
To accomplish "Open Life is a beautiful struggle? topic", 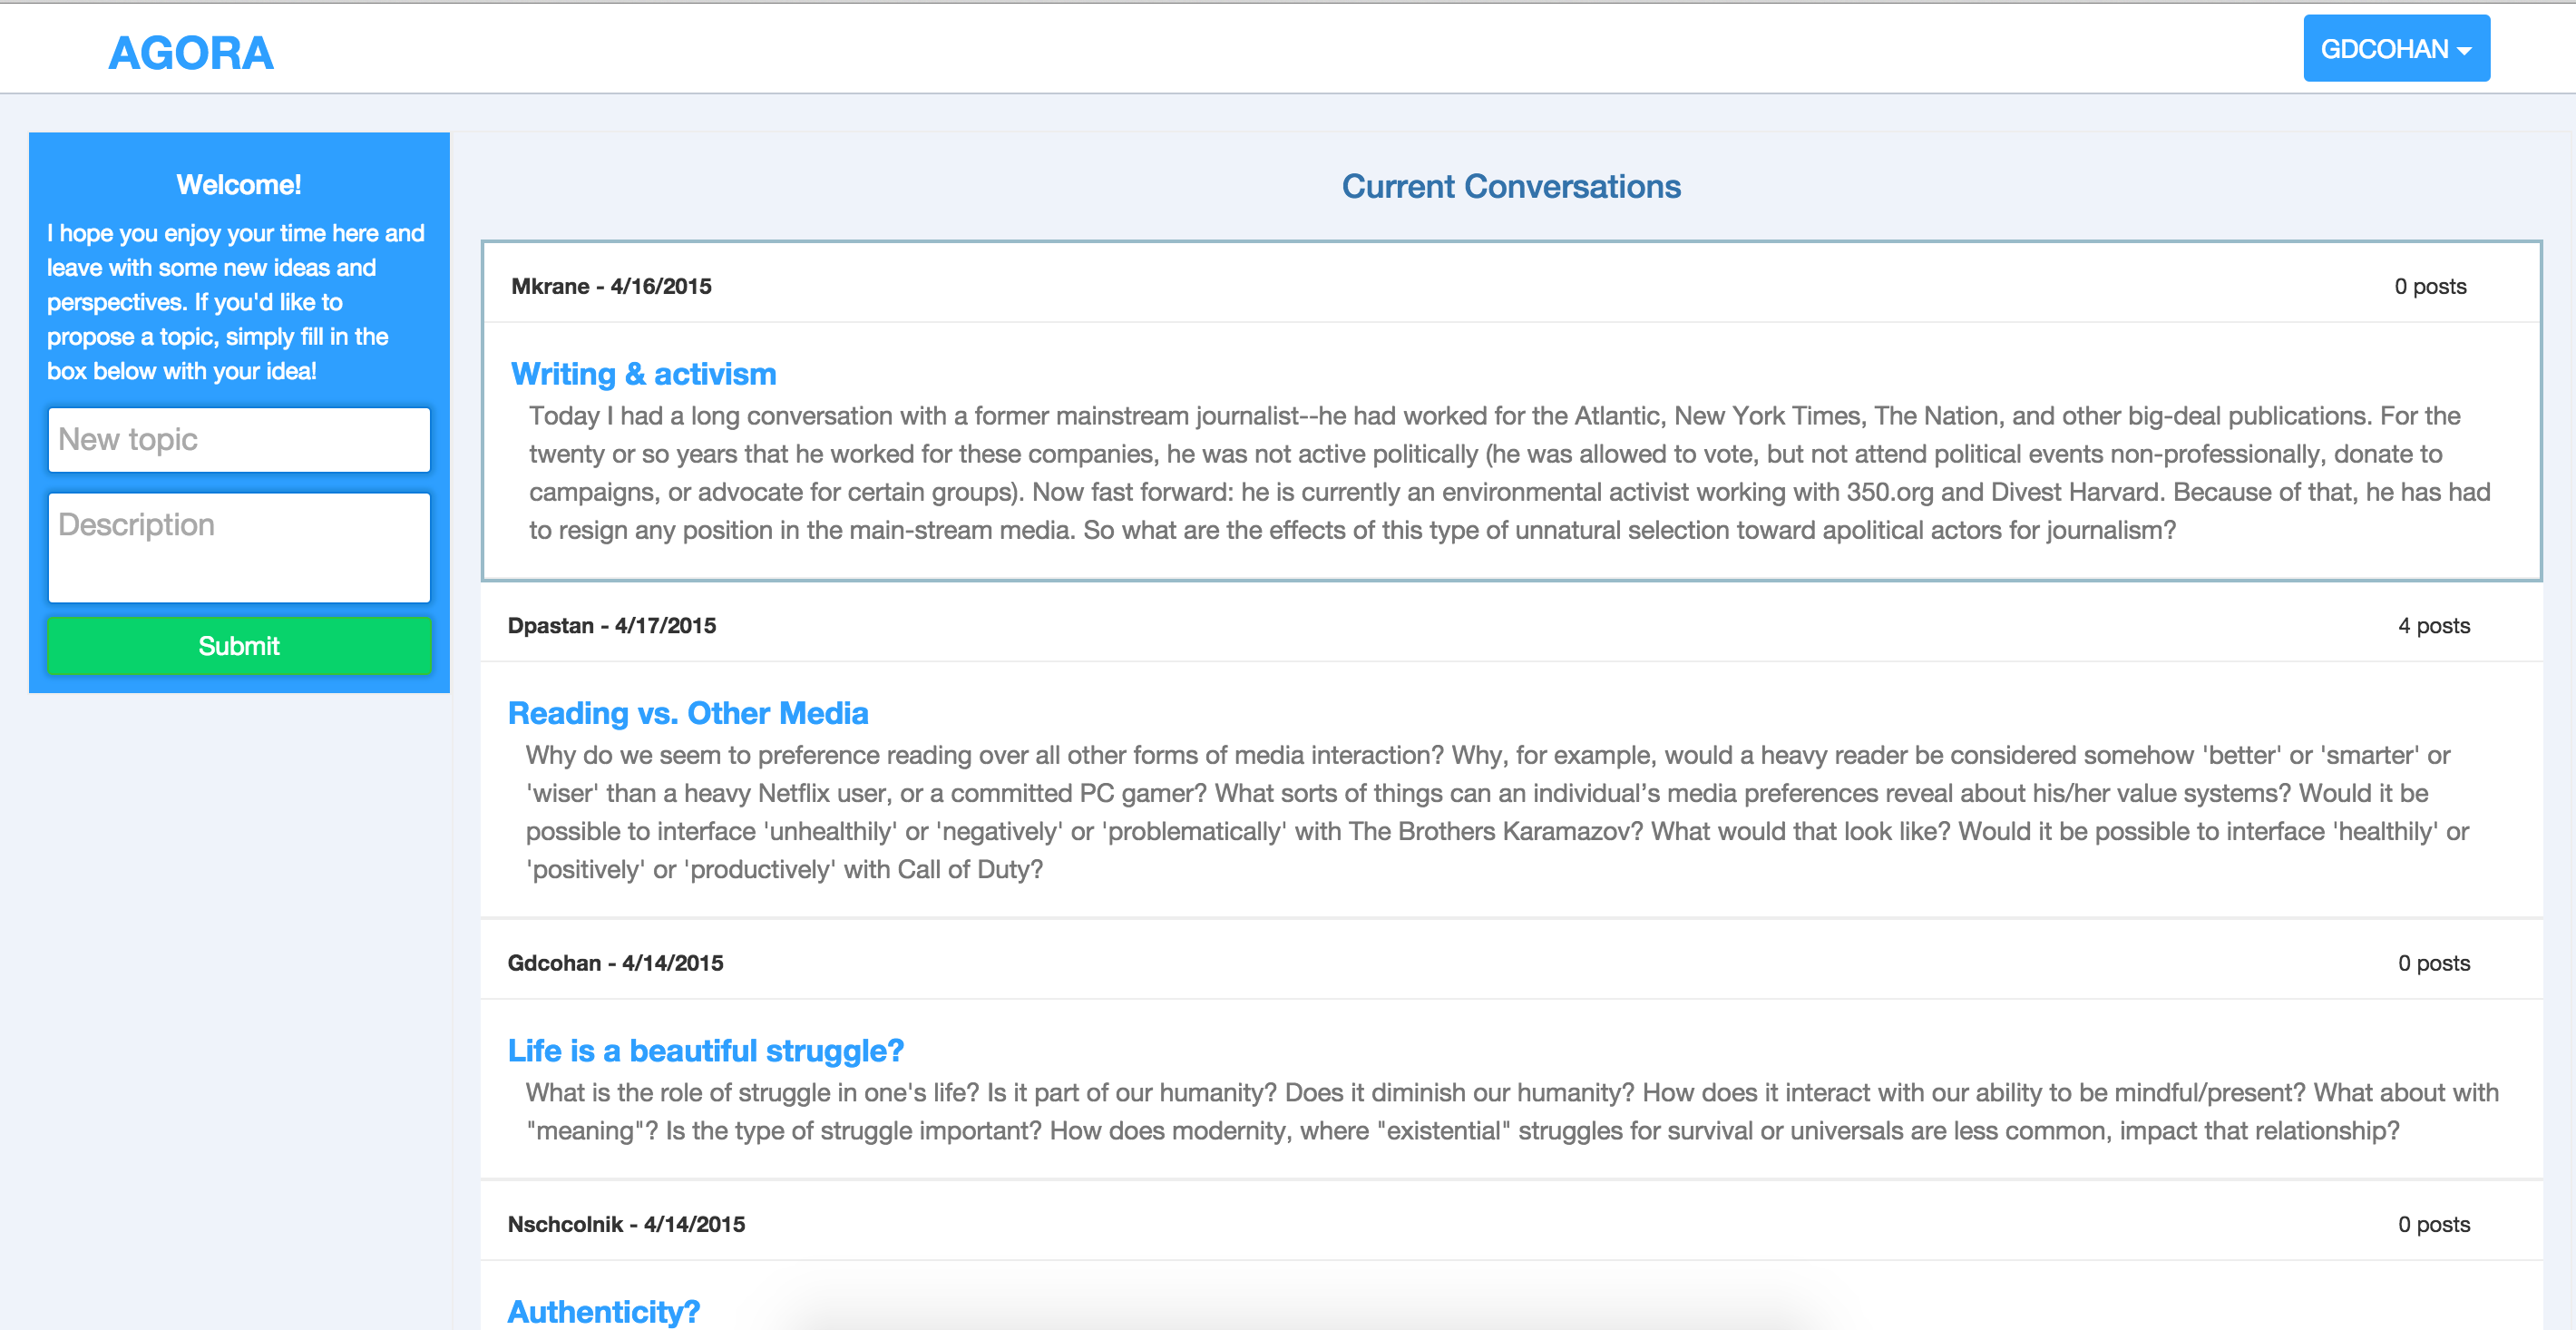I will click(x=705, y=1051).
